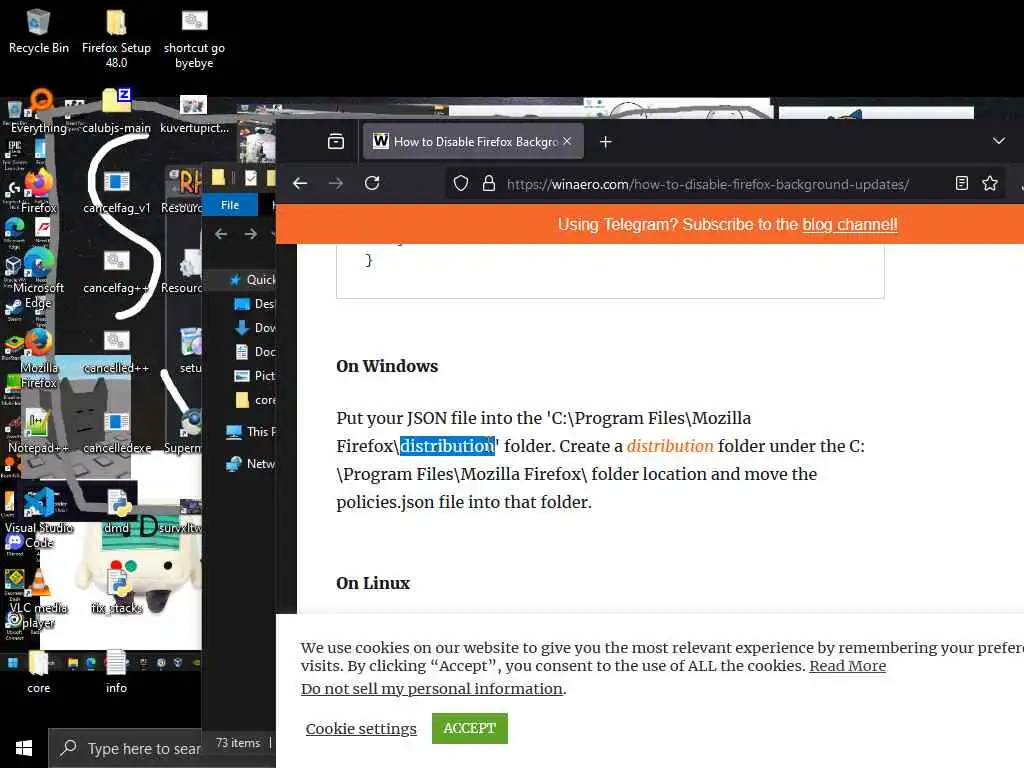Launch Mozilla Firefox from desktop

[39, 359]
